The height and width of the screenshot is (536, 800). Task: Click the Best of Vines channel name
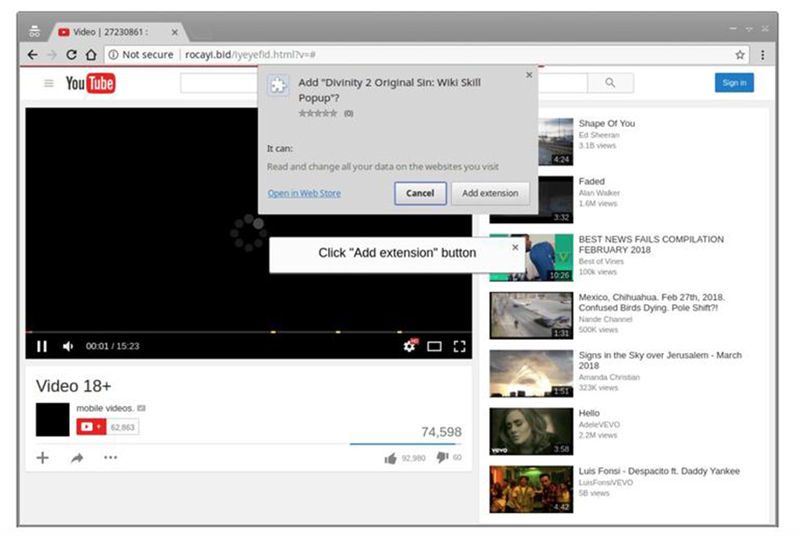[x=601, y=261]
